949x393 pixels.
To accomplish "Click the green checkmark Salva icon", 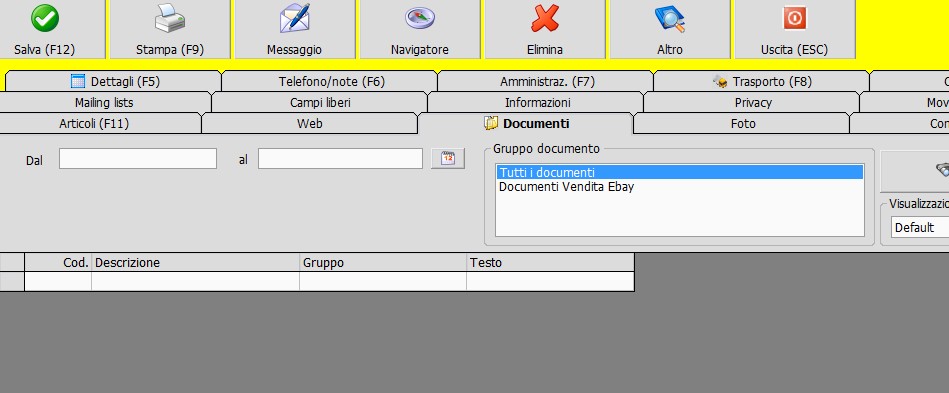I will [45, 18].
